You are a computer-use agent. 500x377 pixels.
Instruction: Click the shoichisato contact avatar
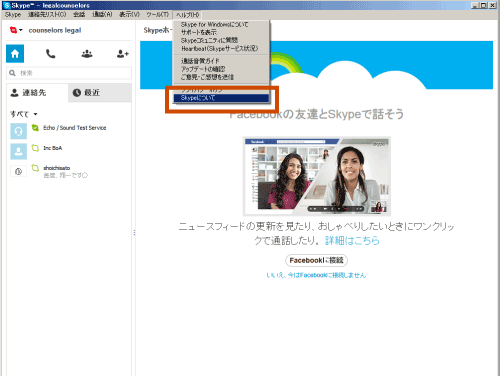coord(18,171)
